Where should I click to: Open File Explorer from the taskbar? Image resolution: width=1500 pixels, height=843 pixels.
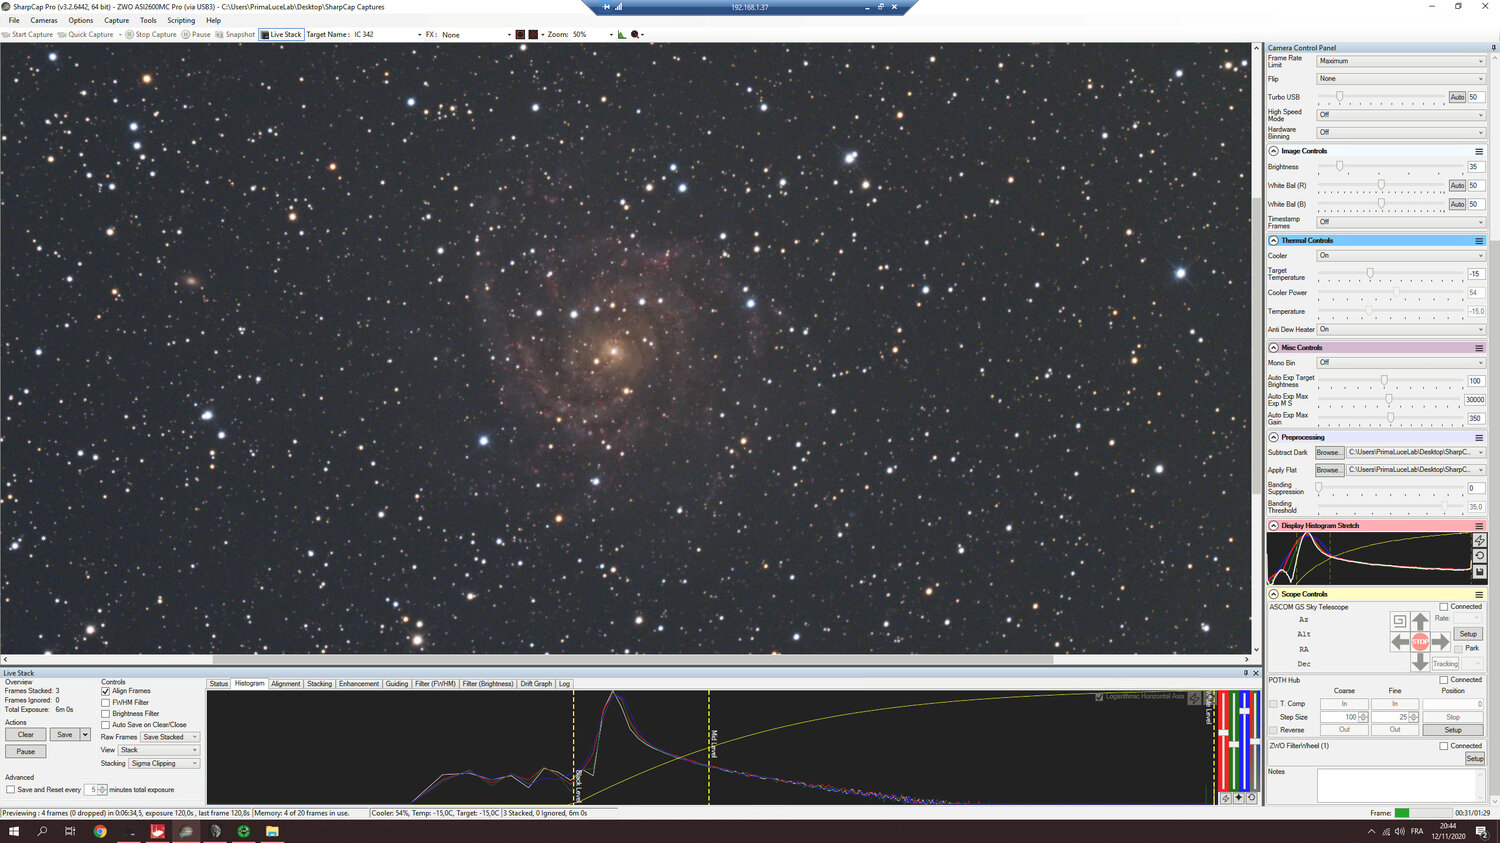(x=272, y=831)
